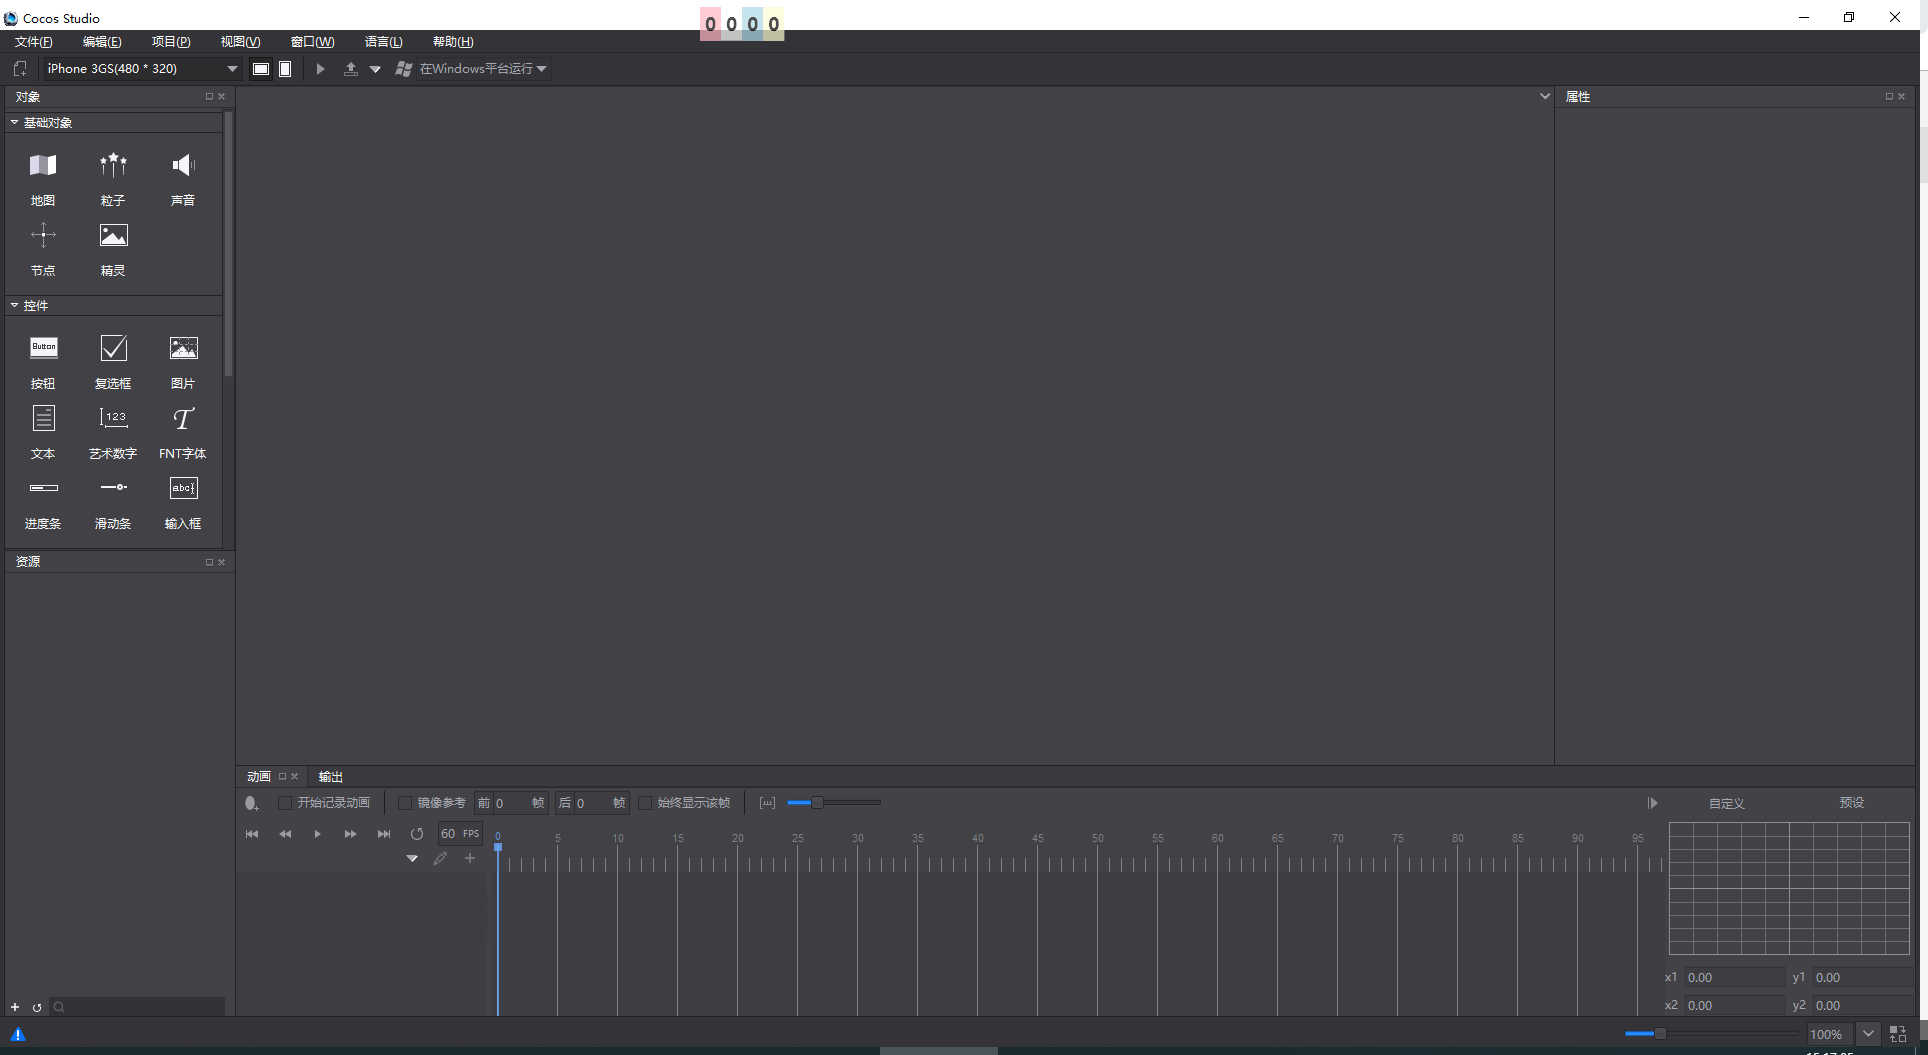
Task: Select the 进度条 (Progress bar) control icon
Action: (43, 488)
